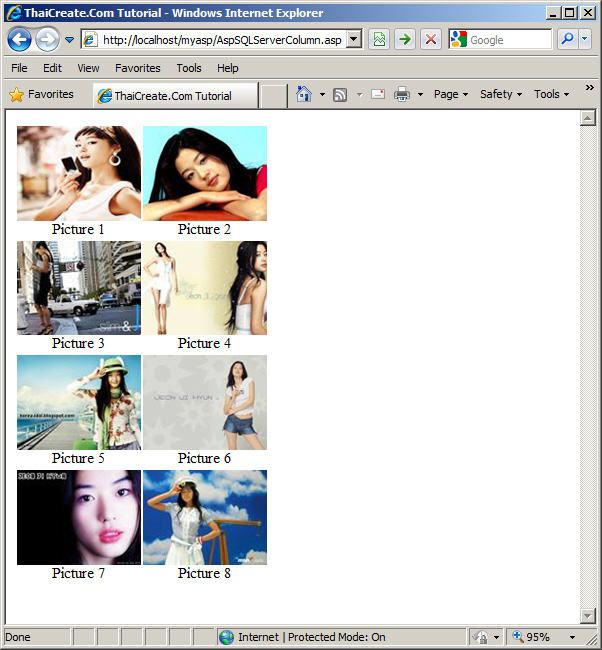Screen dimensions: 602x650
Task: Click the browser Back arrow button
Action: click(20, 39)
